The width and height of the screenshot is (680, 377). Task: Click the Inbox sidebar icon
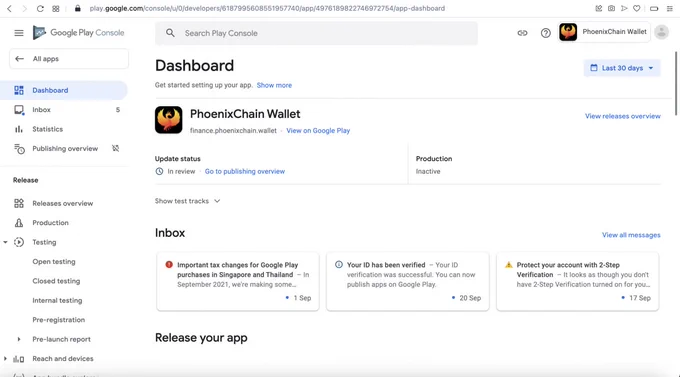19,110
